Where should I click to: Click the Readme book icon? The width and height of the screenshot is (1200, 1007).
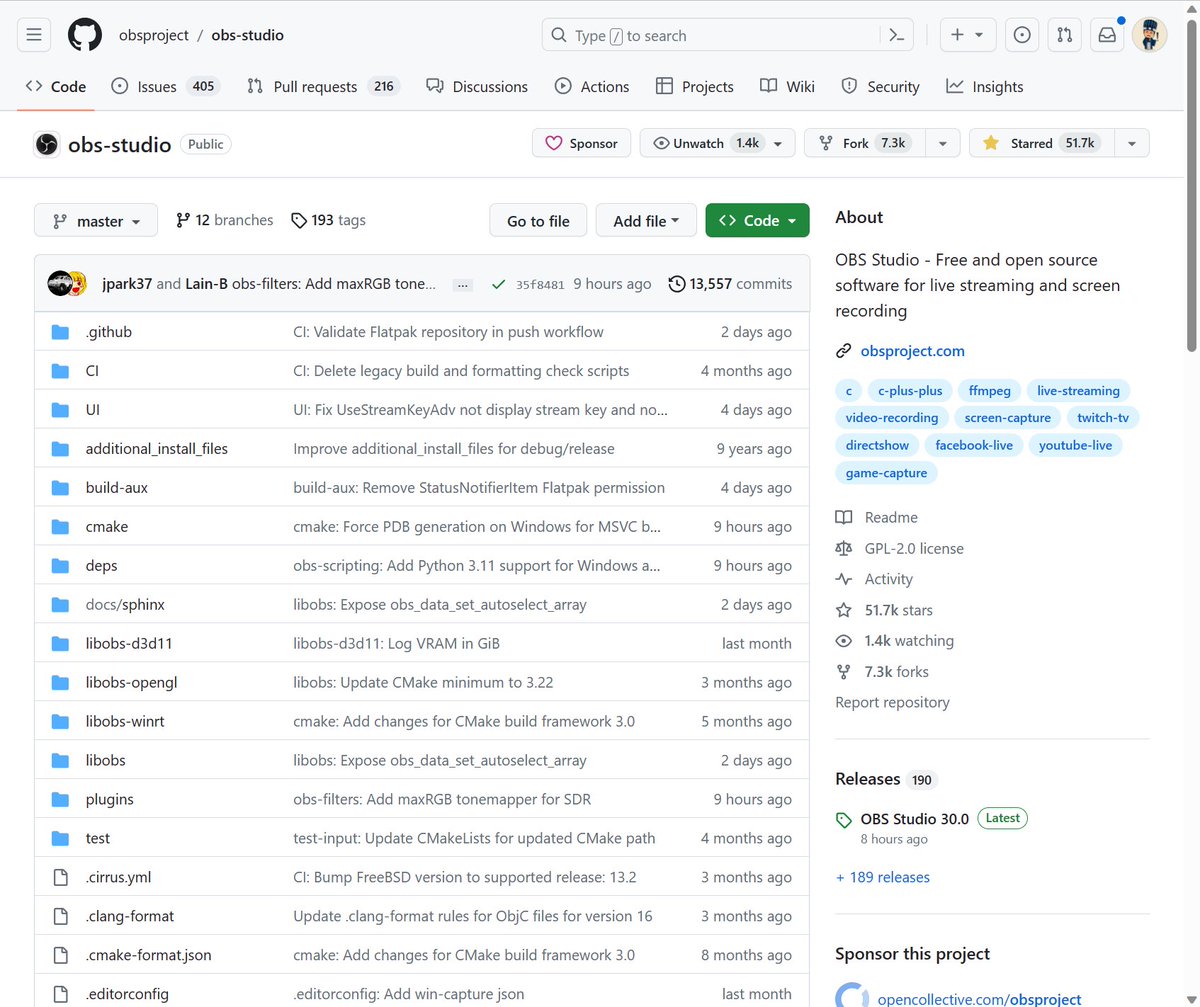844,517
